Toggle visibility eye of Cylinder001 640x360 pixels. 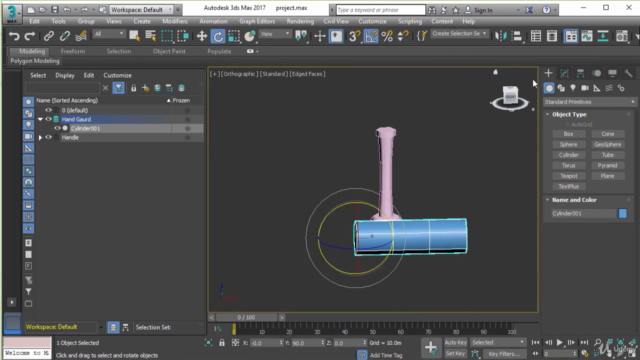(x=57, y=128)
